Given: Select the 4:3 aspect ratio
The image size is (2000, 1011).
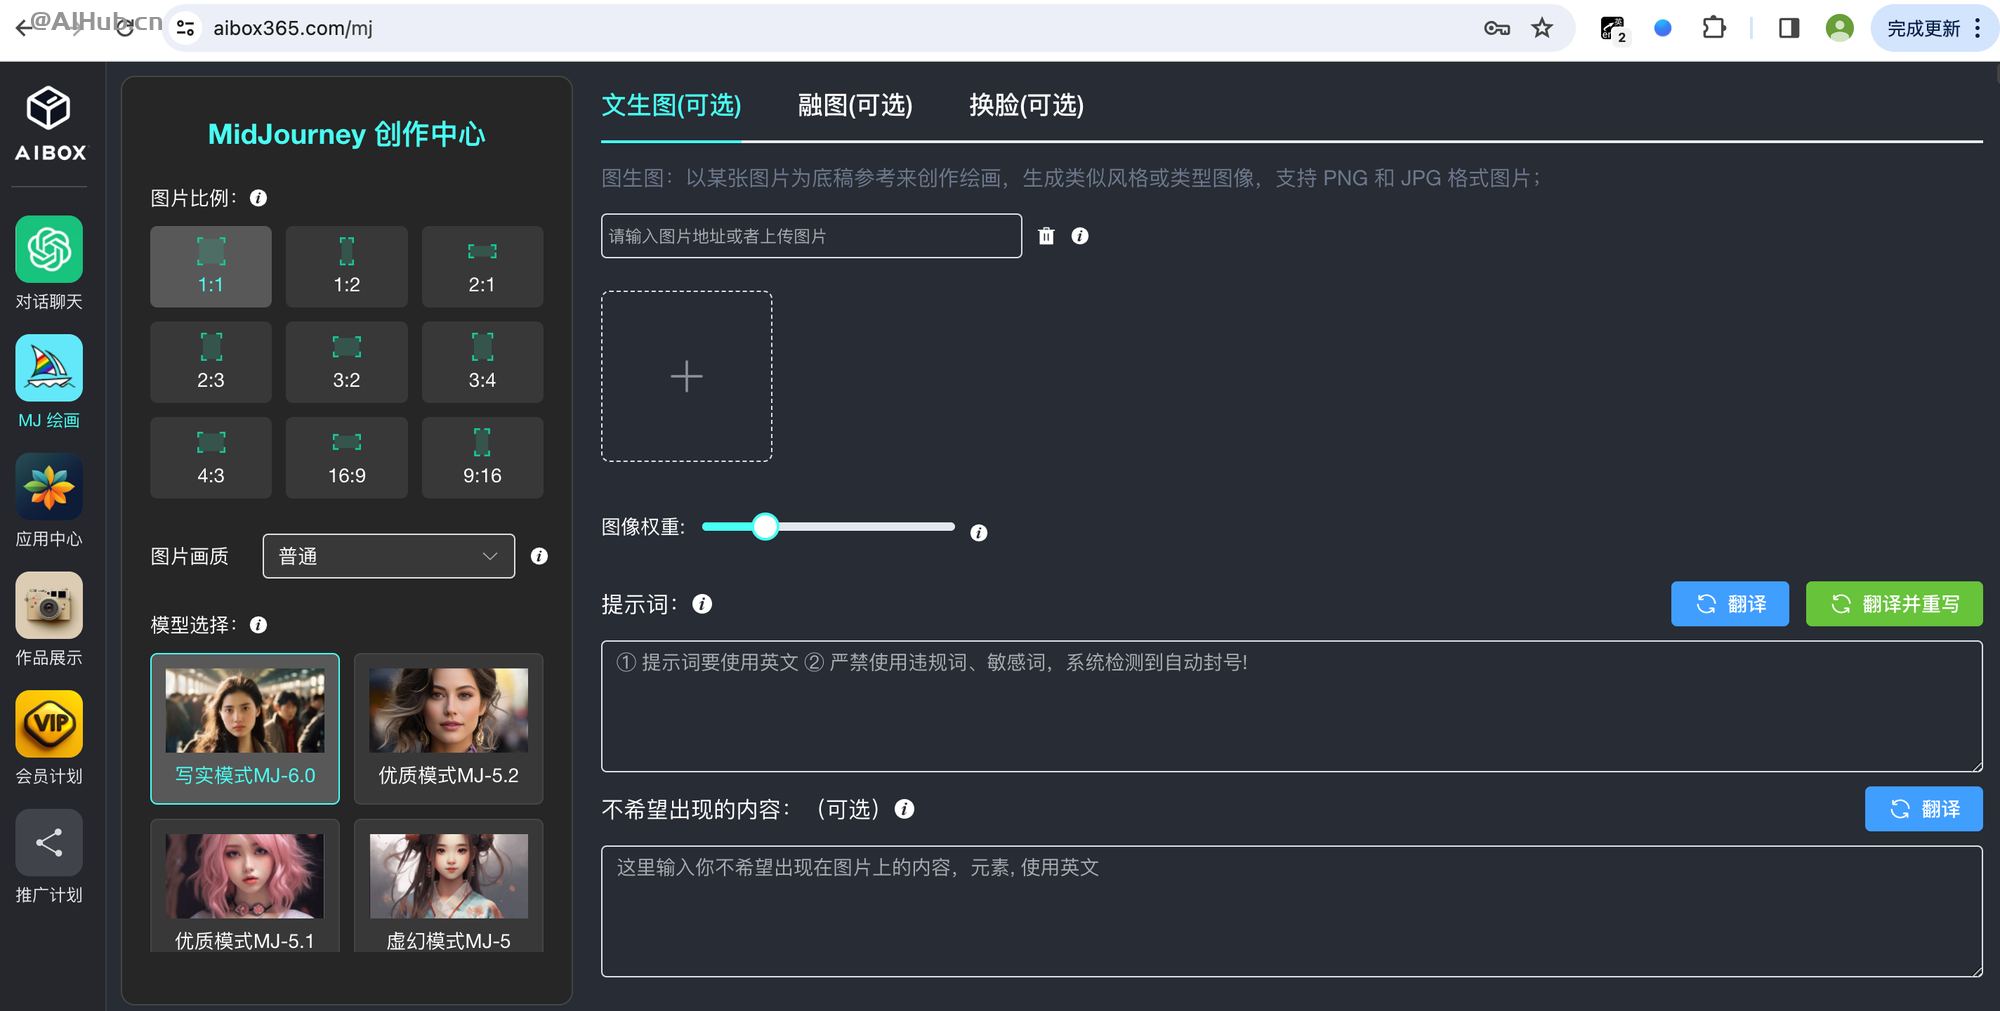Looking at the screenshot, I should click(211, 457).
